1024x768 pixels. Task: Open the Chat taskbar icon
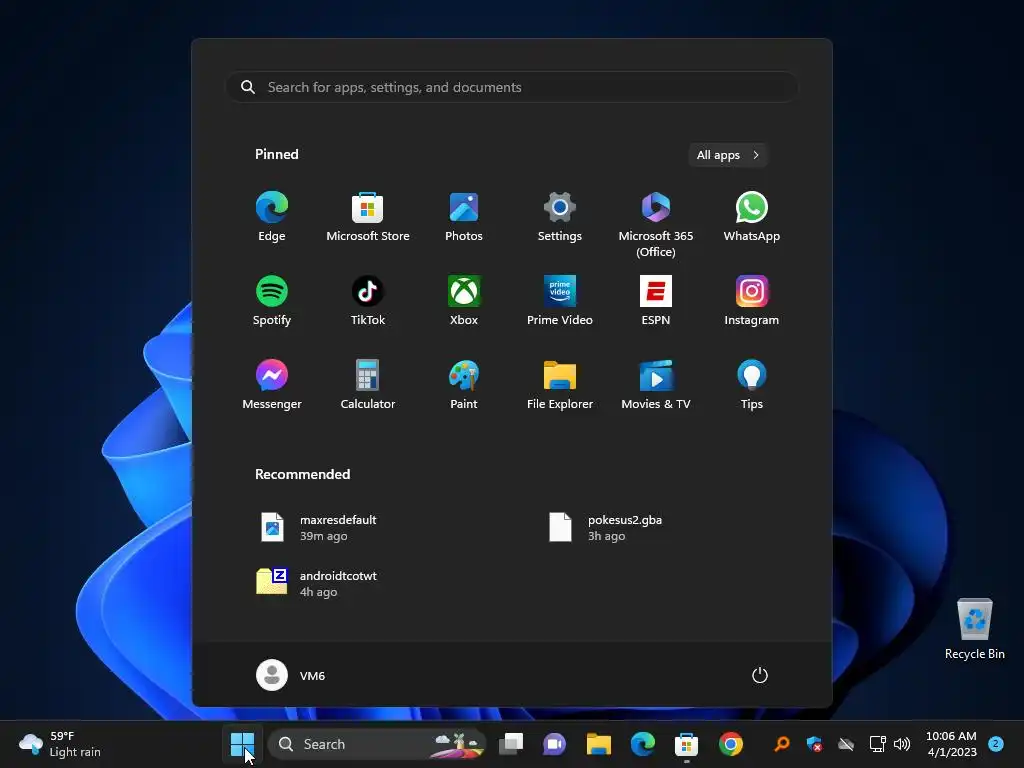(x=554, y=744)
